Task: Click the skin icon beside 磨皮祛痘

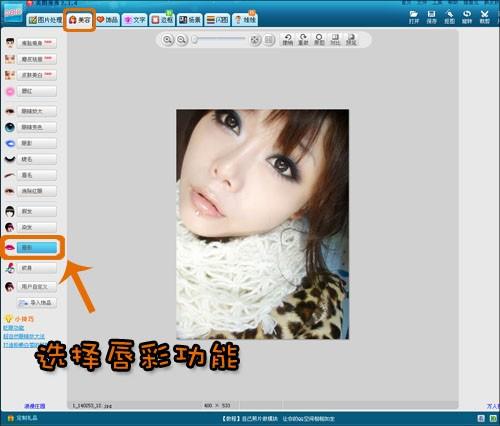Action: (10, 59)
